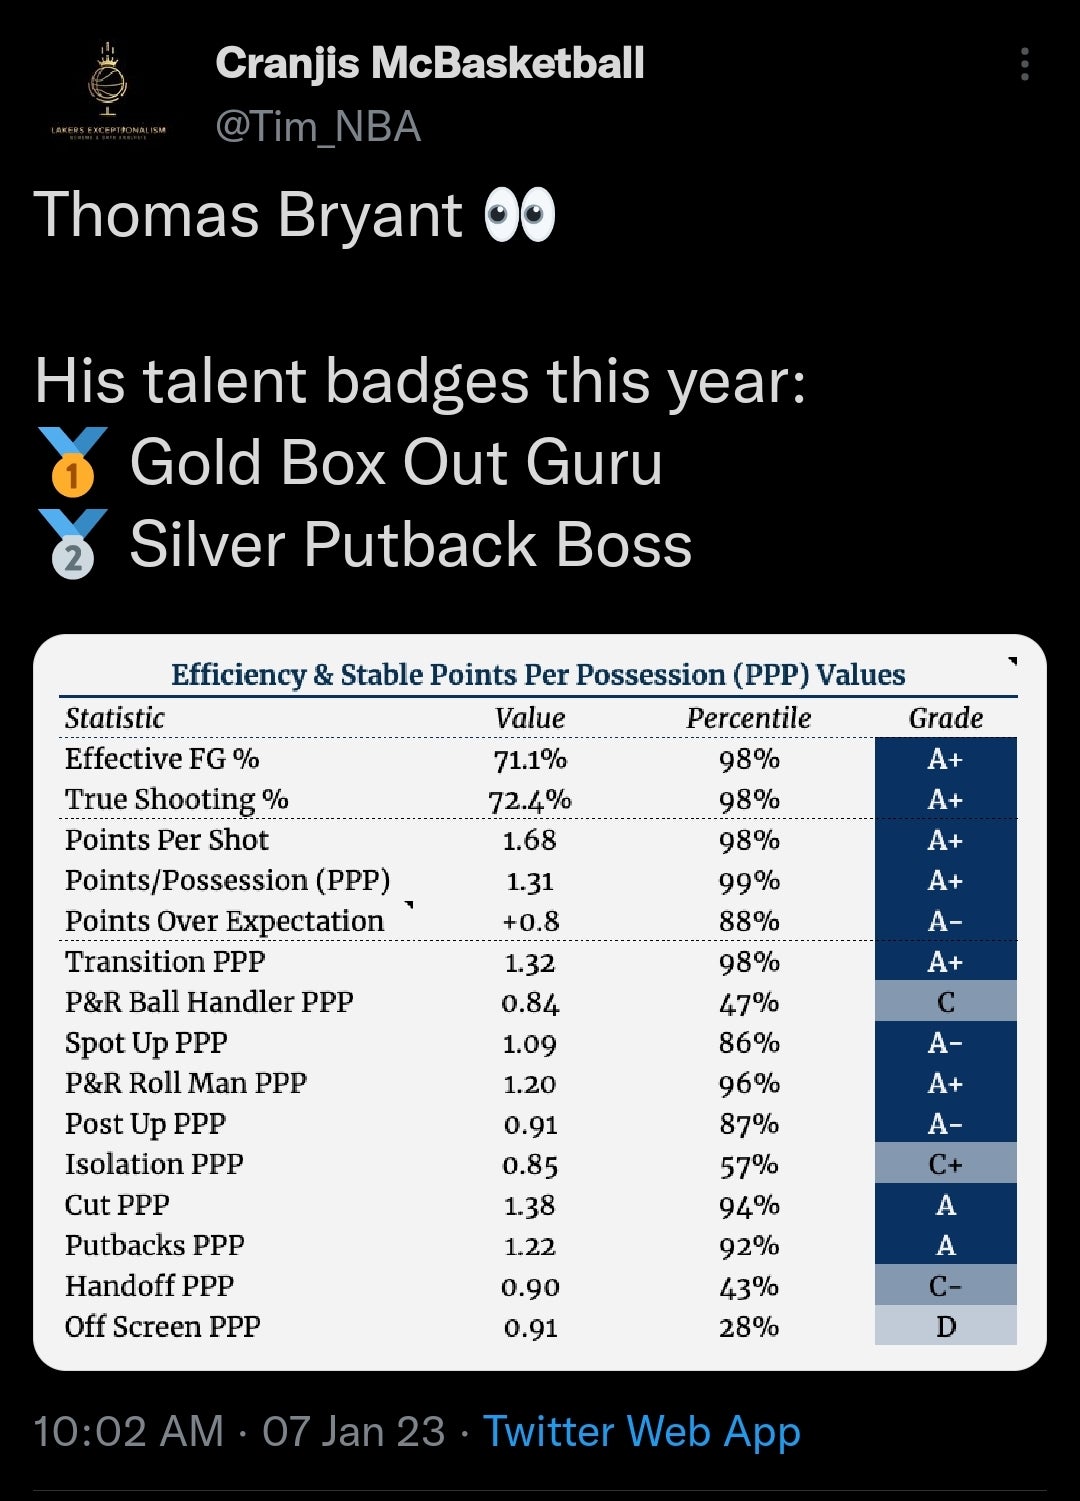Click the silver medal emoji
Viewport: 1080px width, 1501px height.
click(x=72, y=544)
